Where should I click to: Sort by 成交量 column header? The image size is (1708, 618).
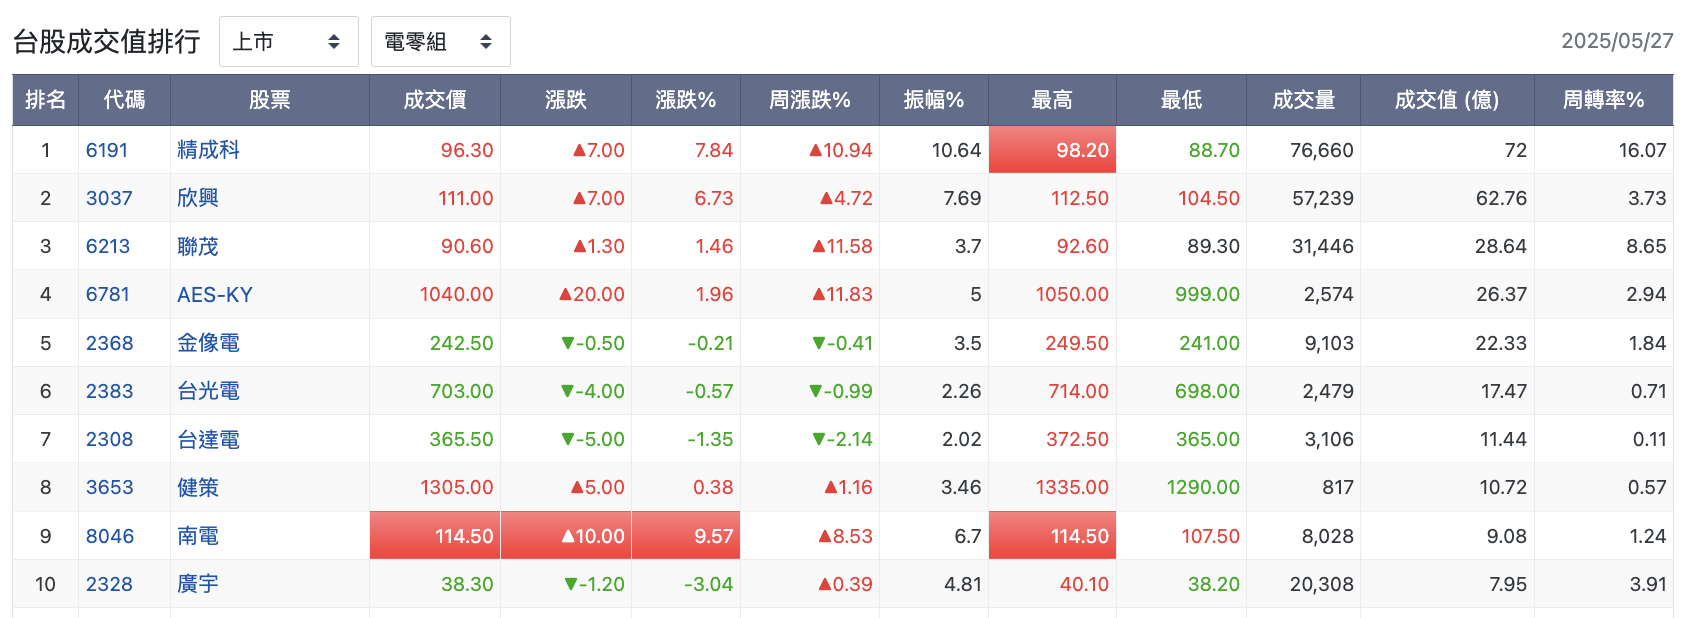(1304, 100)
